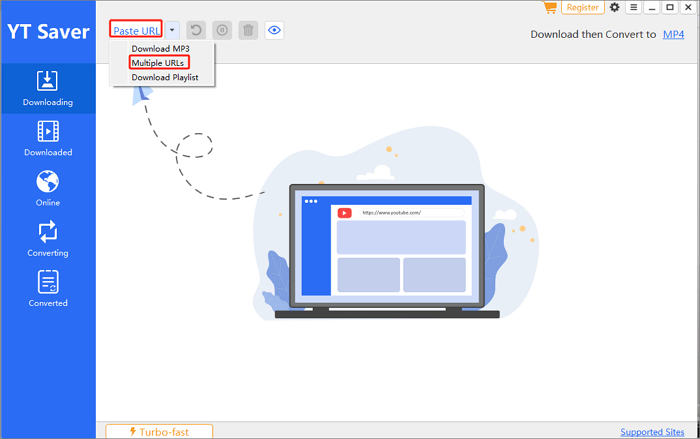
Task: Select Download Playlist menu entry
Action: click(165, 77)
